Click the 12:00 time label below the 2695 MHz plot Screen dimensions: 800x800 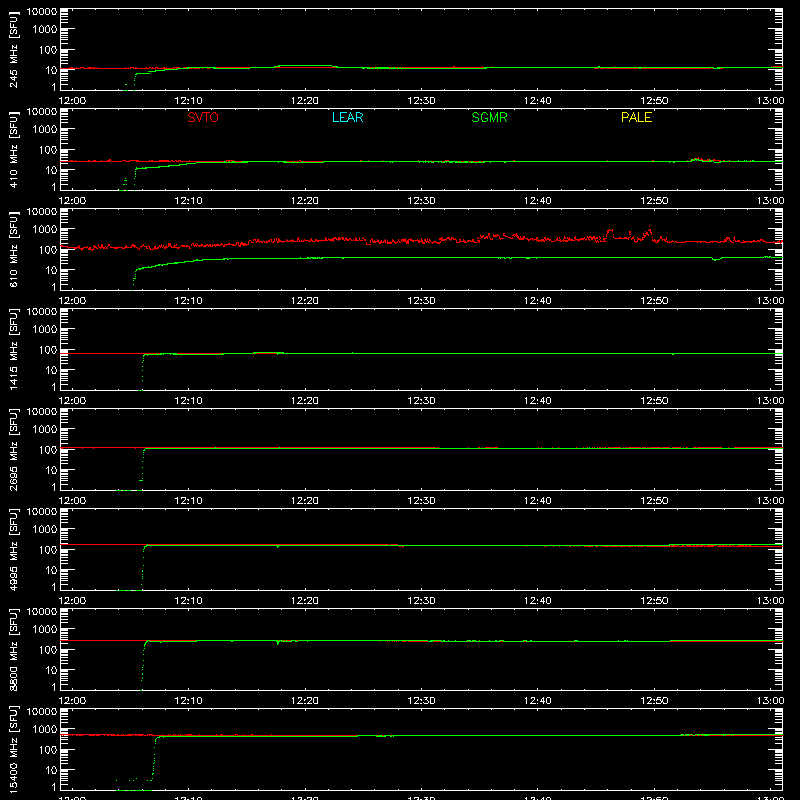(x=72, y=501)
